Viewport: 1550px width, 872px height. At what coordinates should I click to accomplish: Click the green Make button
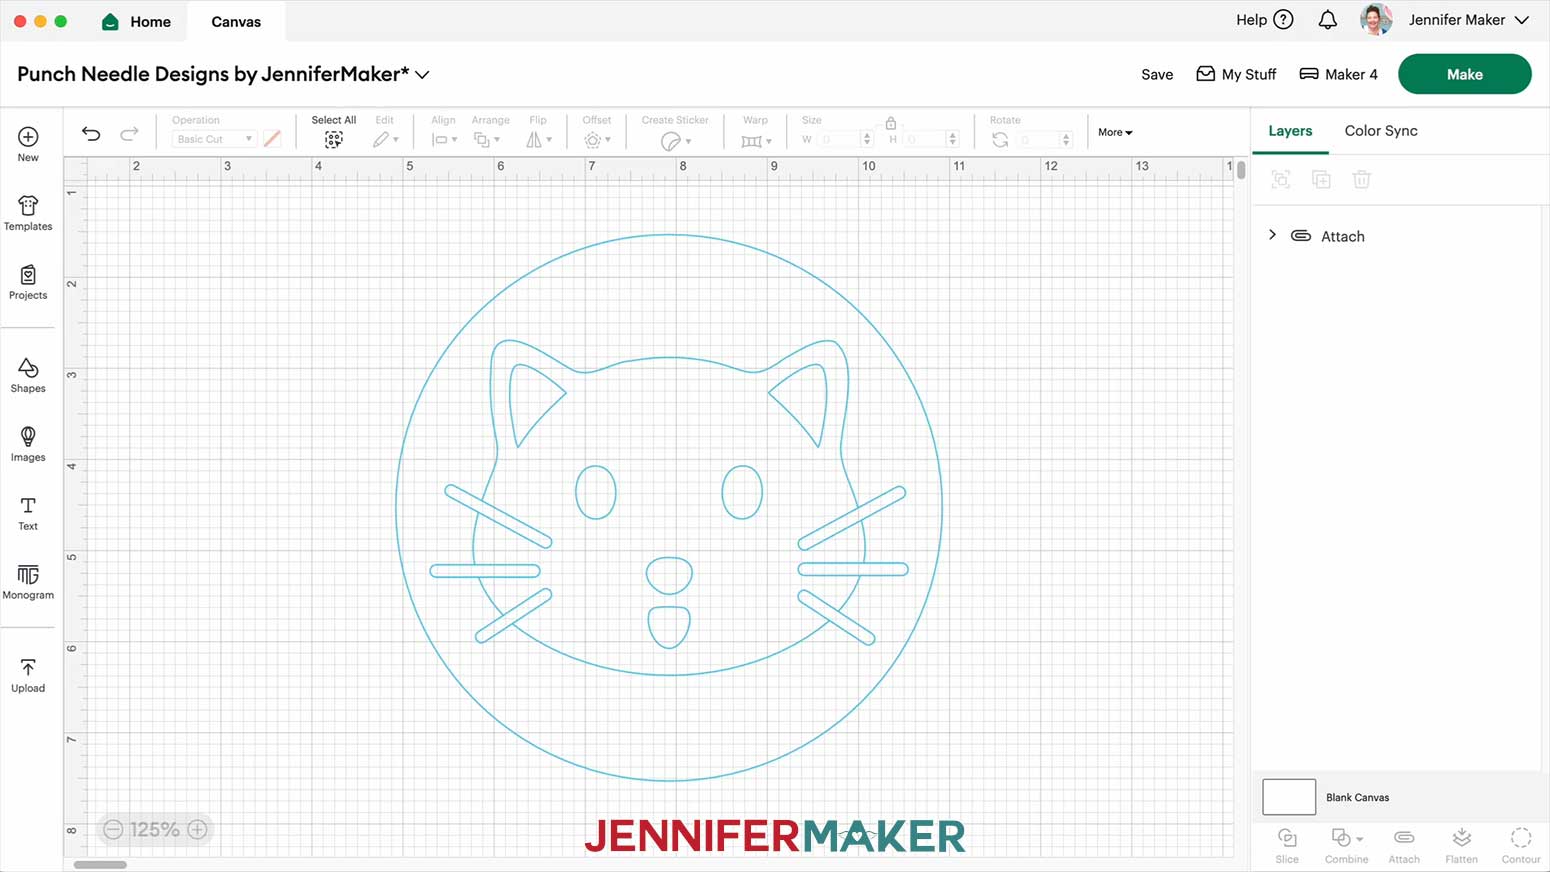click(1464, 74)
